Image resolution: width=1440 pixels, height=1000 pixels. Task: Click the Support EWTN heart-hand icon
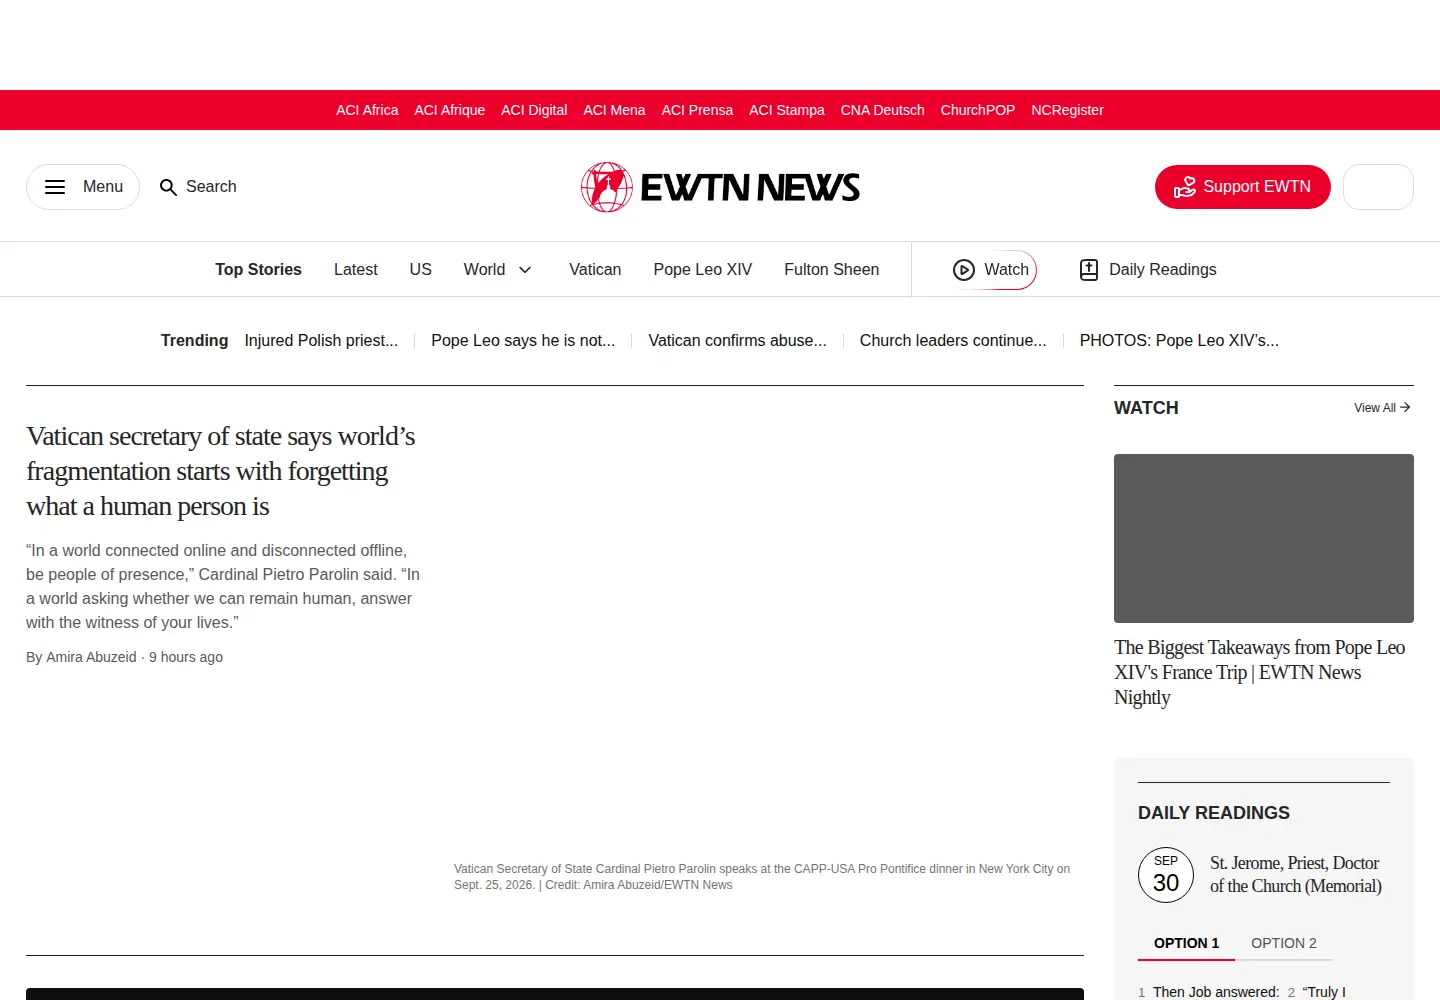1185,187
